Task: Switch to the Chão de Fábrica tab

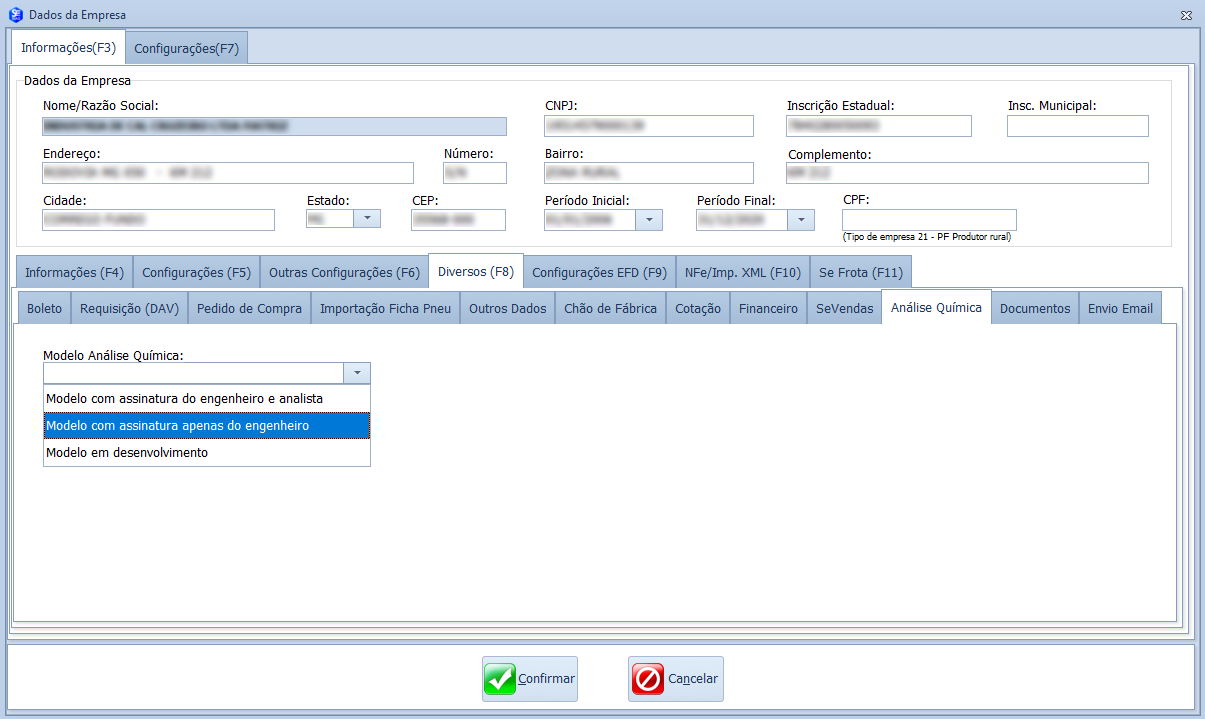Action: point(610,309)
